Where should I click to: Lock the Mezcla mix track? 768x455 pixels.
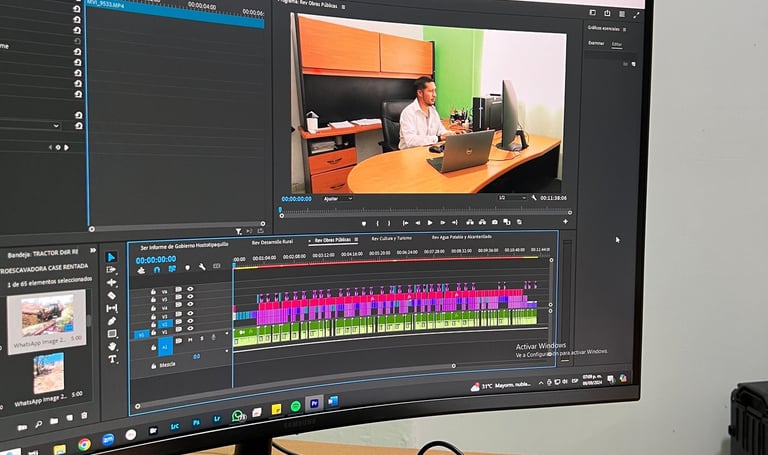pos(153,366)
